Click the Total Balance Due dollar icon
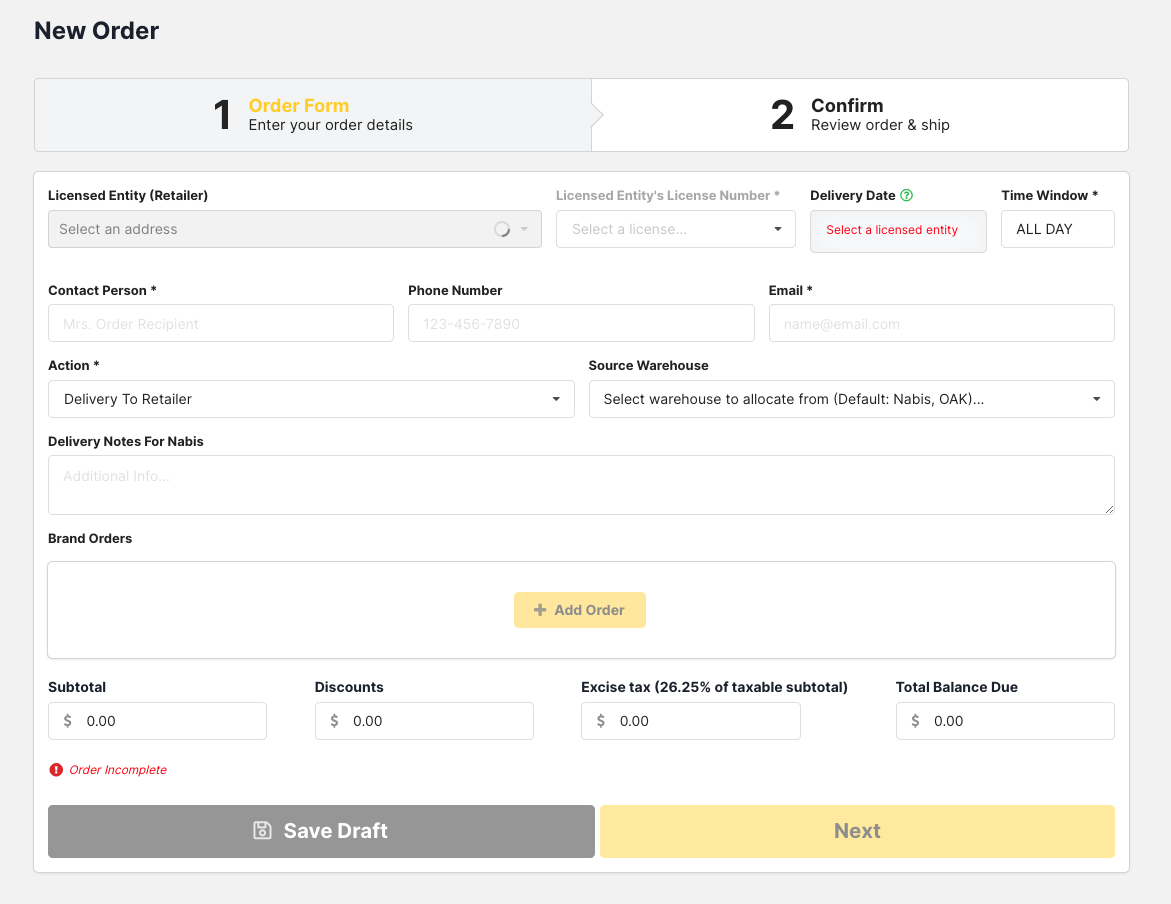Screen dimensions: 1171x904 [915, 721]
